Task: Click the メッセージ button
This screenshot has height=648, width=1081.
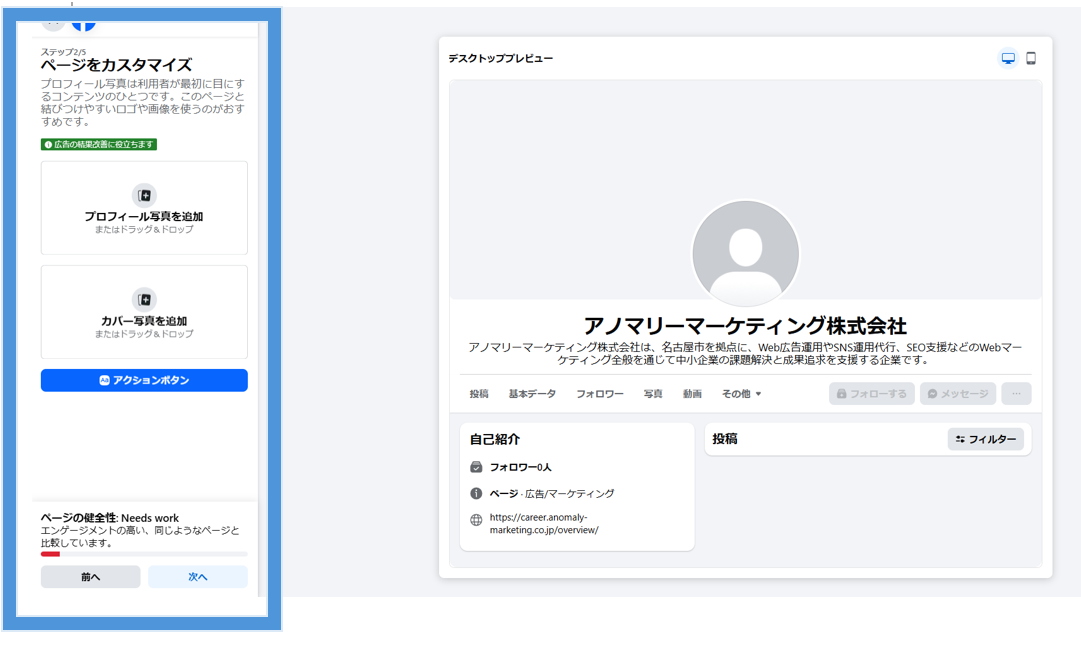Action: 958,394
